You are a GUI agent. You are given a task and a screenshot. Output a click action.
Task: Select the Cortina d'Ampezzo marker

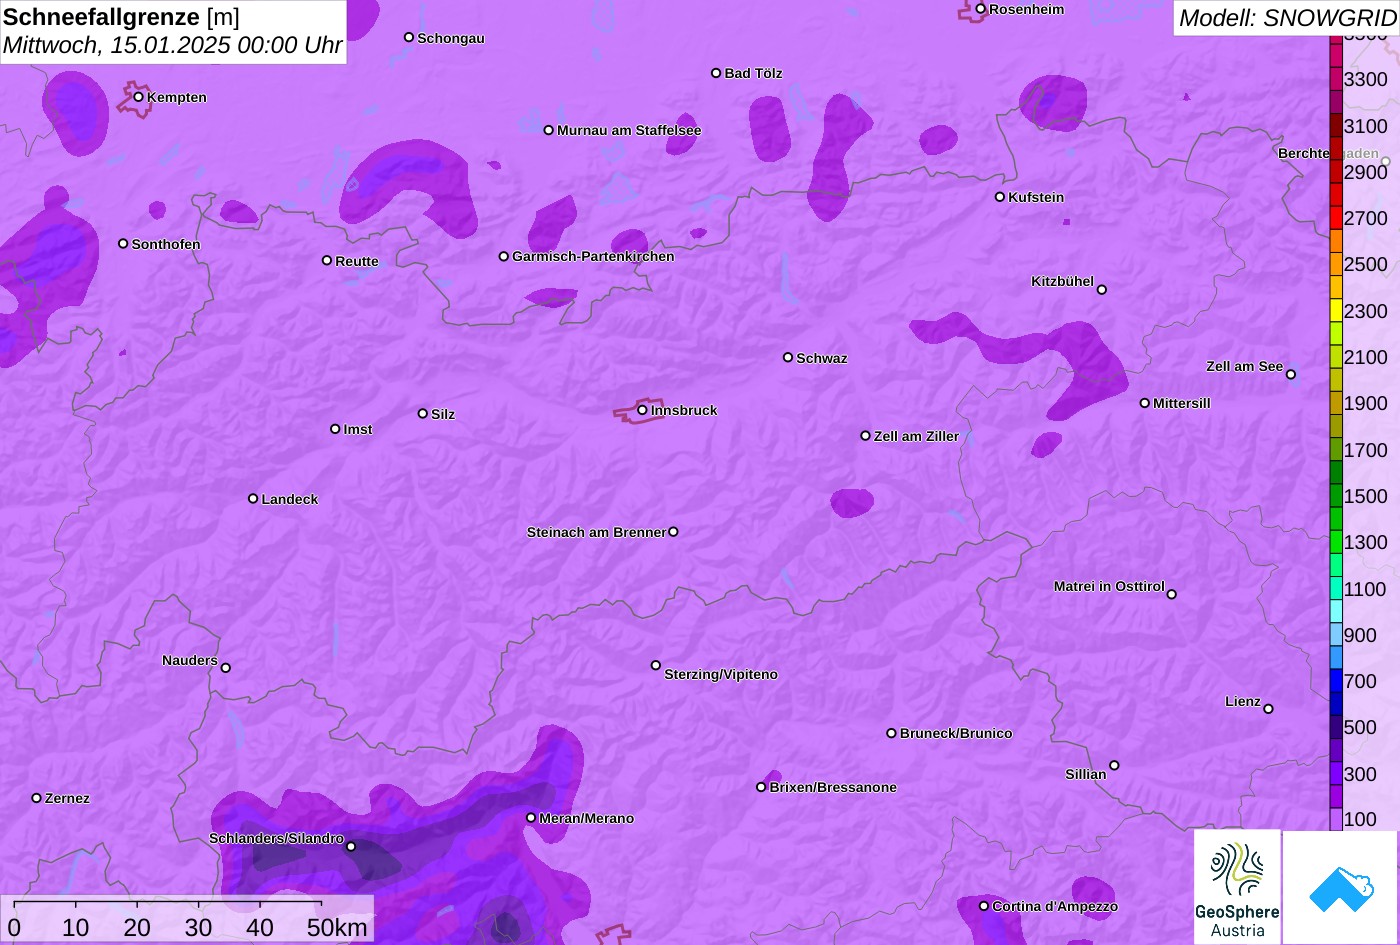click(984, 906)
